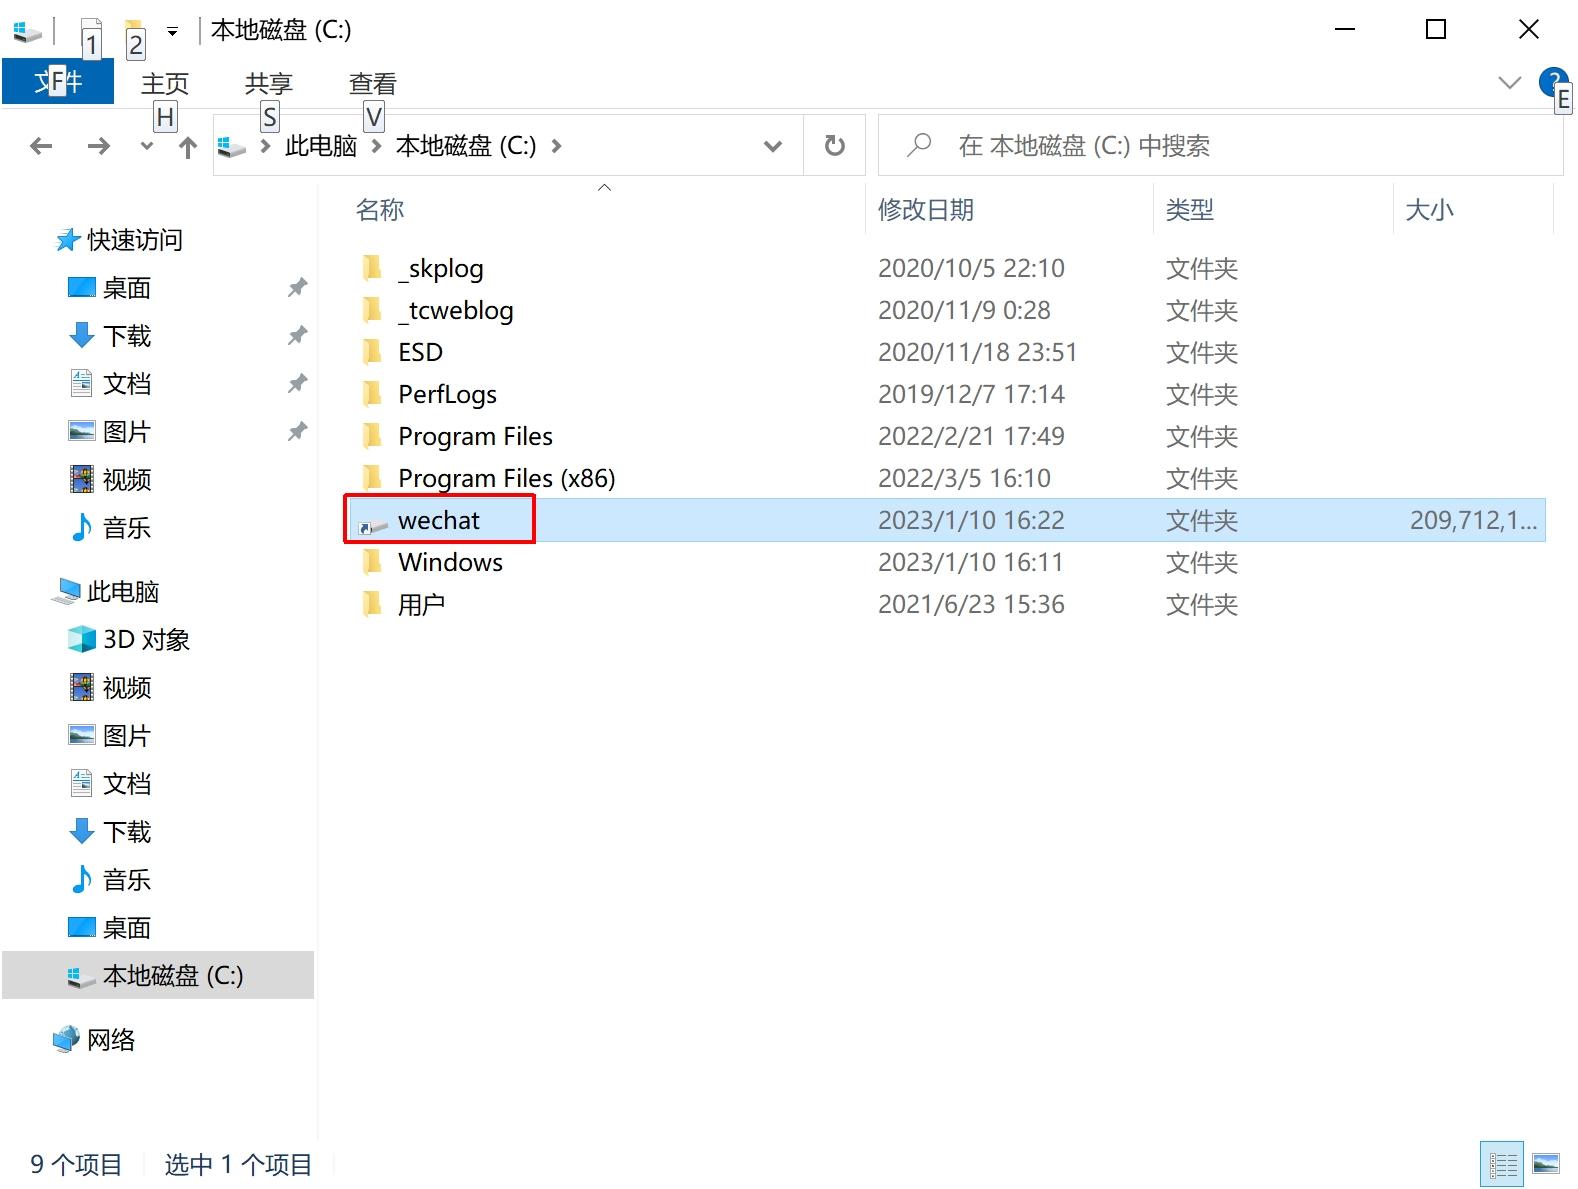Screen dimensions: 1578x1189
Task: Open 快速访问 in the navigation pane
Action: point(135,240)
